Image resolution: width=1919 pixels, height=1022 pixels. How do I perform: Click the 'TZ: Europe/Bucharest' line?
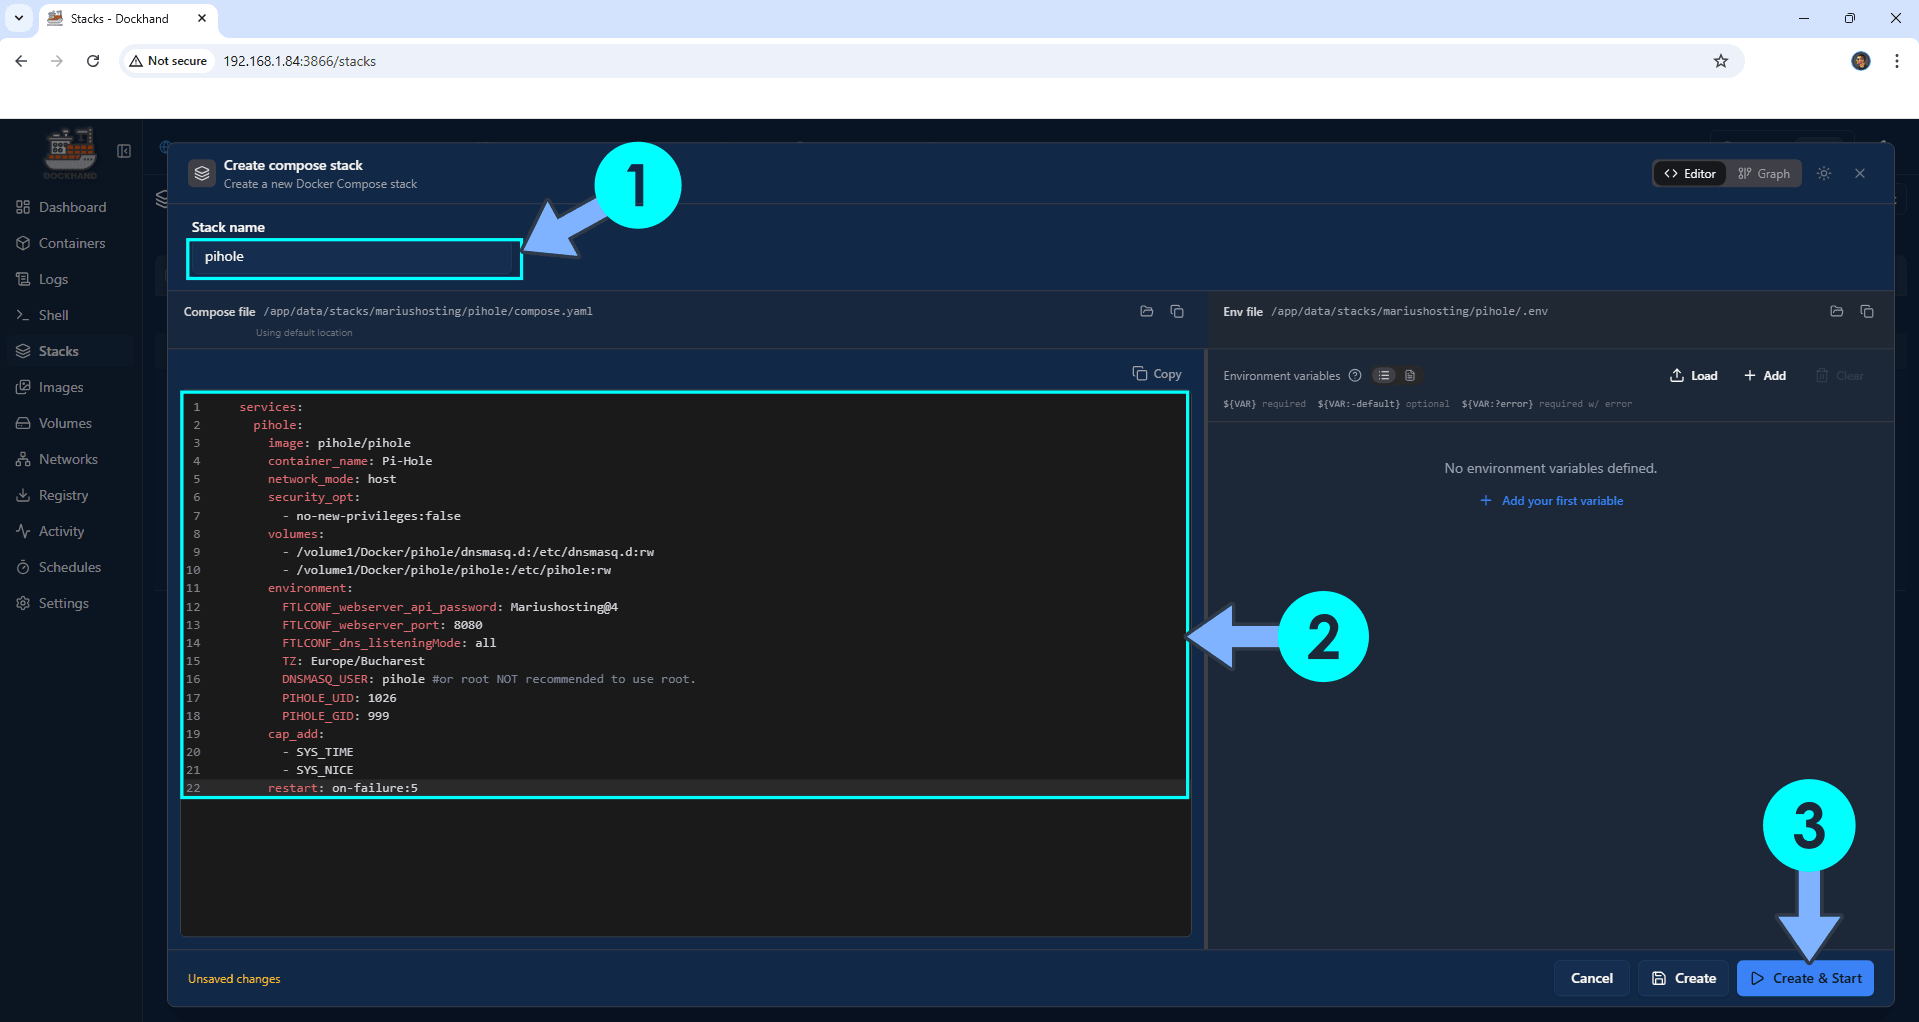click(x=353, y=661)
